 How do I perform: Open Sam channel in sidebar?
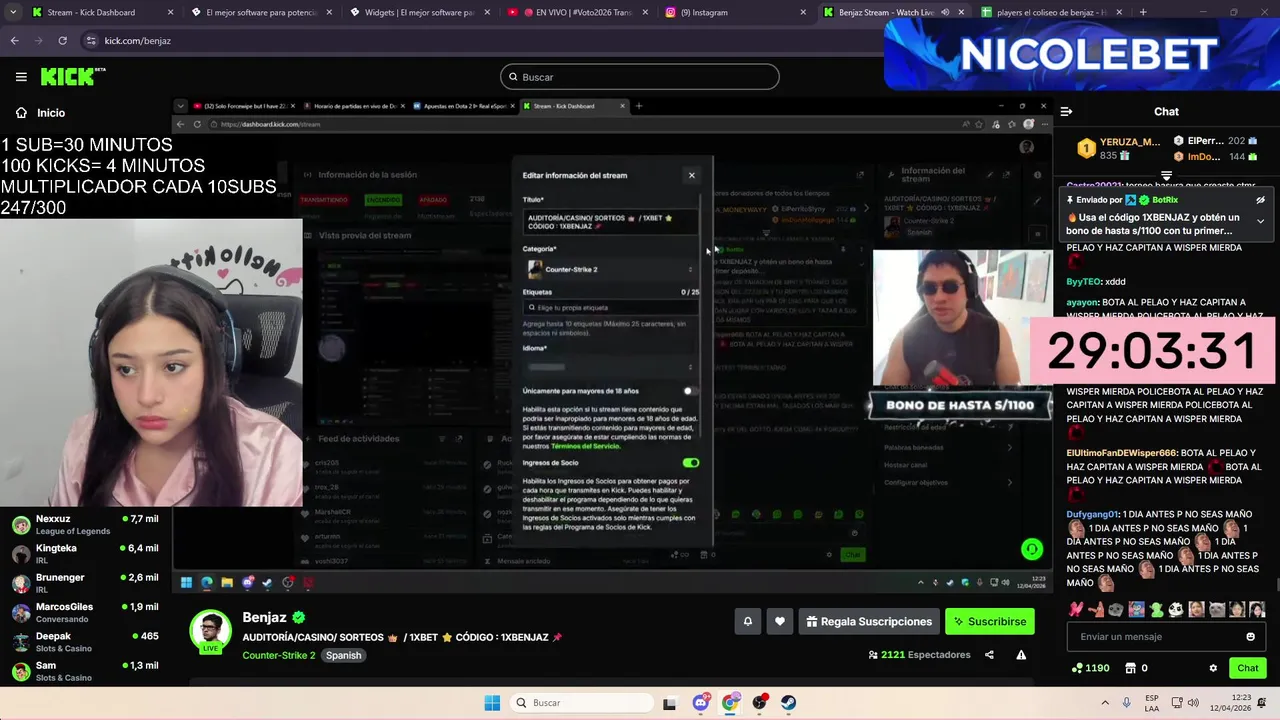click(x=85, y=671)
